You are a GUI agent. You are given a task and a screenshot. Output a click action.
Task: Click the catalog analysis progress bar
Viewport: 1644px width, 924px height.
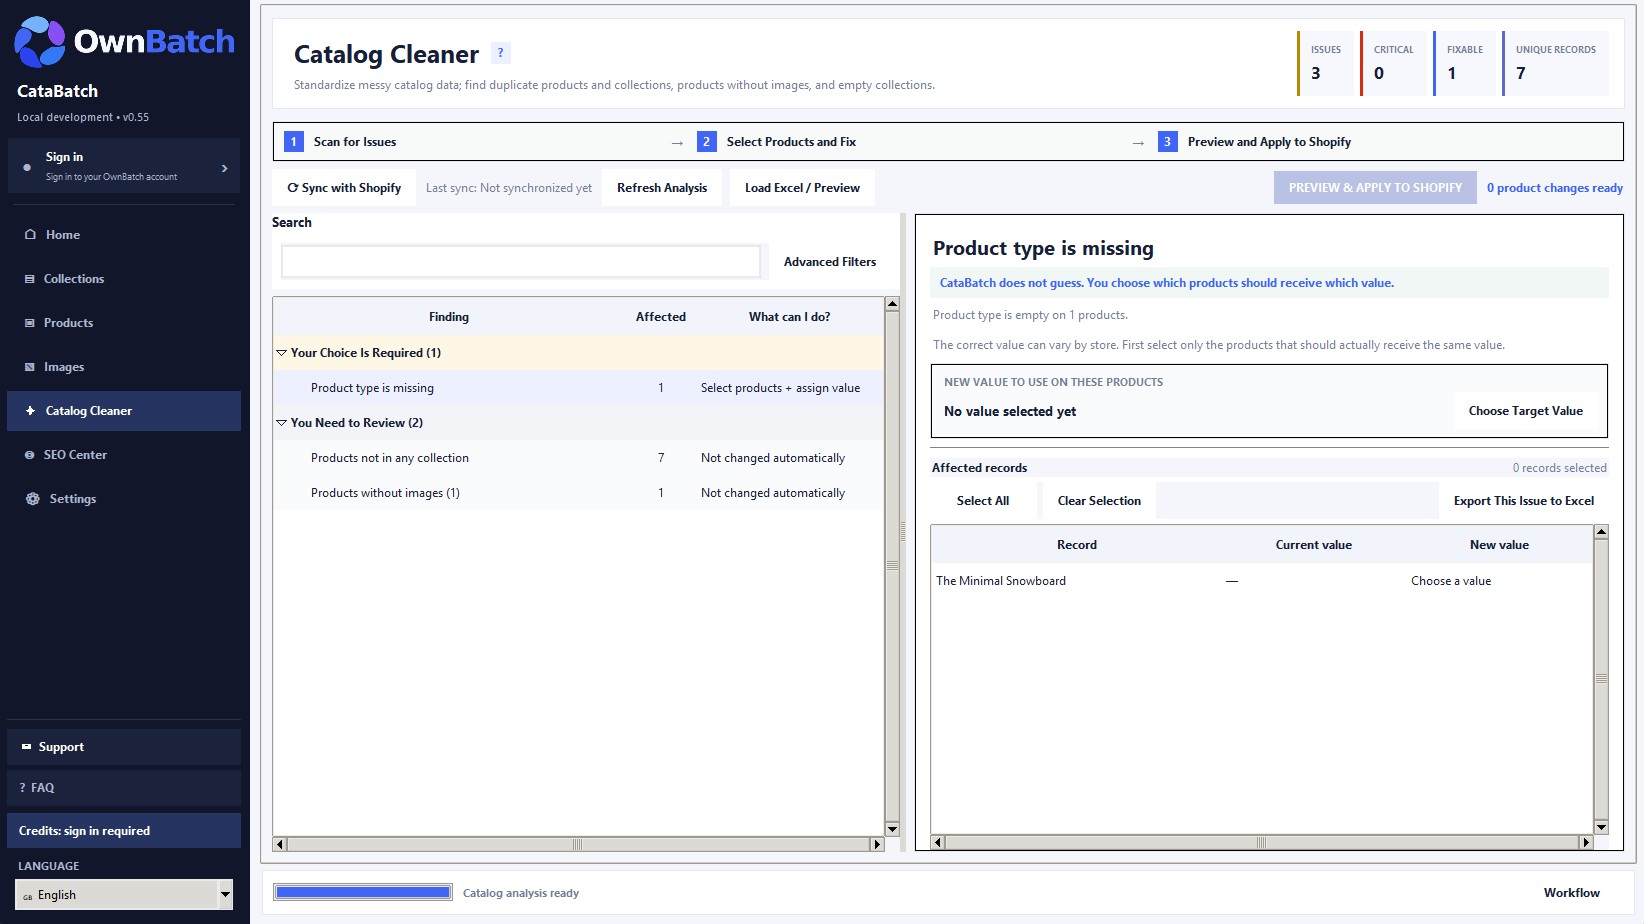[363, 892]
